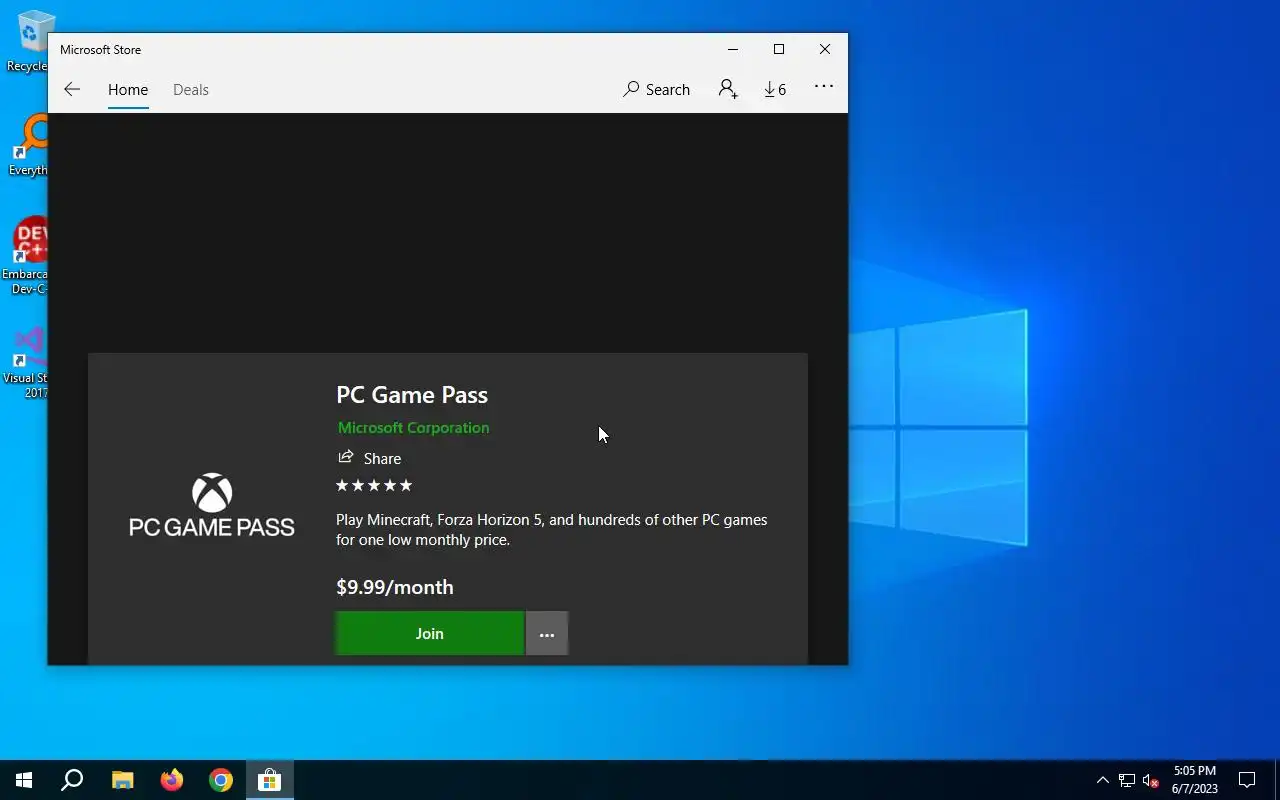1280x800 pixels.
Task: Select the Recycle Bin desktop icon
Action: [28, 40]
